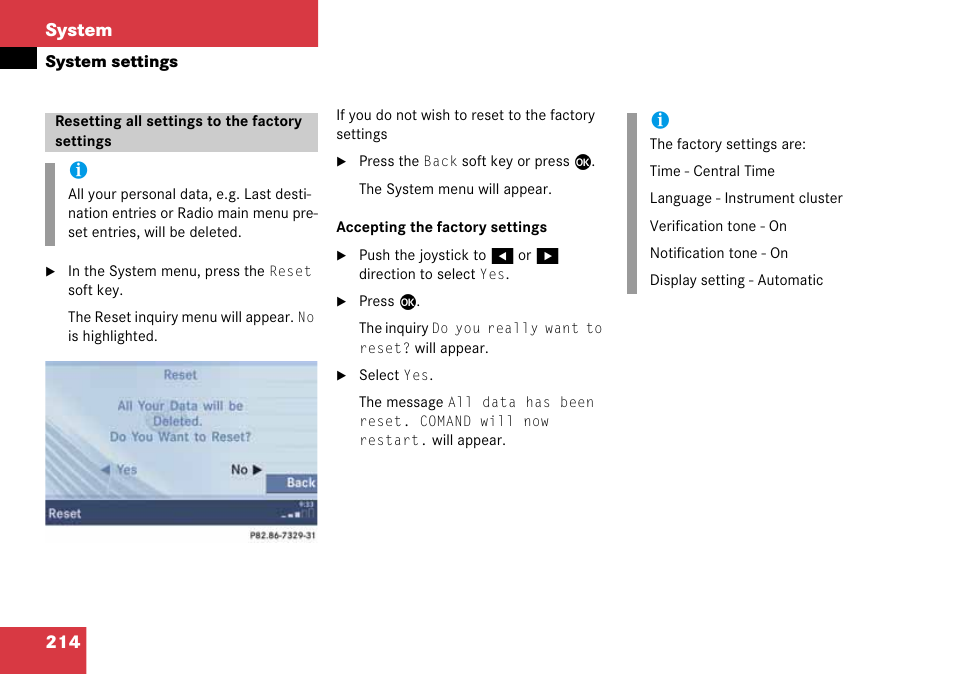This screenshot has height=674, width=954.
Task: Click 'Do You Want to Reset?' in the screen image
Action: click(x=180, y=437)
